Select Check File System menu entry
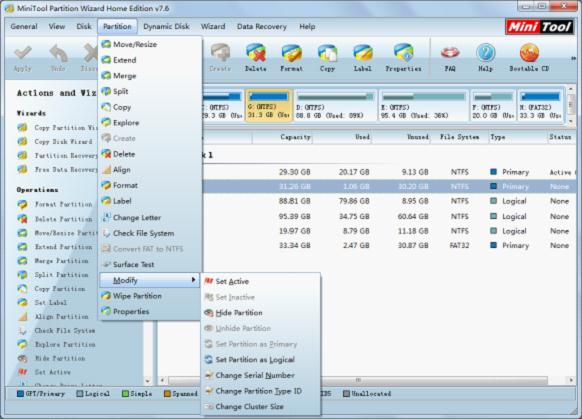Viewport: 582px width, 419px height. pyautogui.click(x=150, y=233)
